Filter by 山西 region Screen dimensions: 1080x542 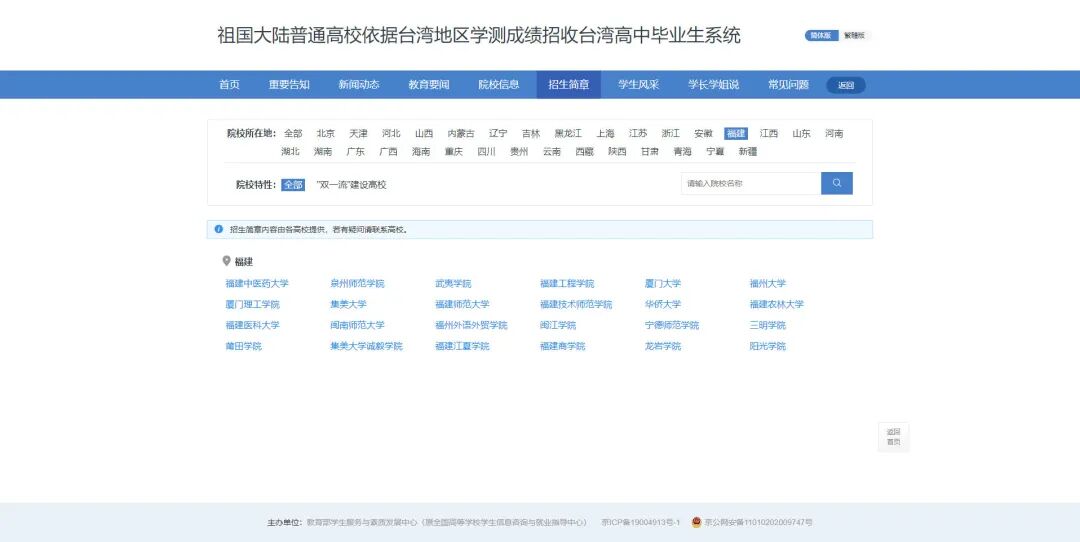(x=424, y=134)
